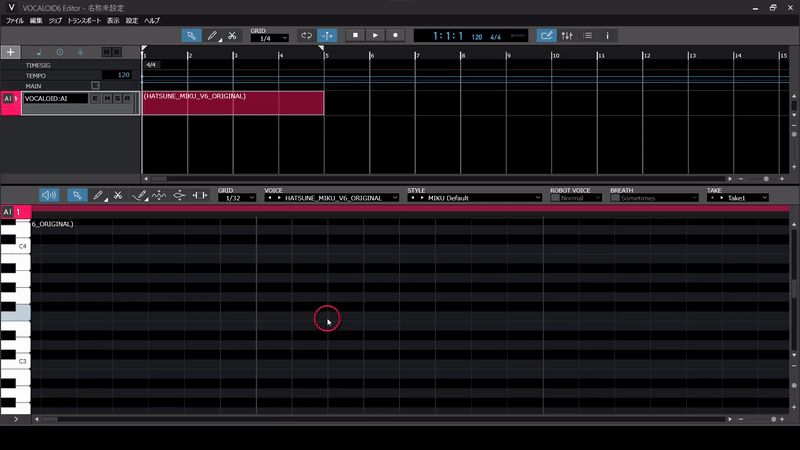The width and height of the screenshot is (800, 450).
Task: Click the music note icon in track header
Action: point(39,52)
